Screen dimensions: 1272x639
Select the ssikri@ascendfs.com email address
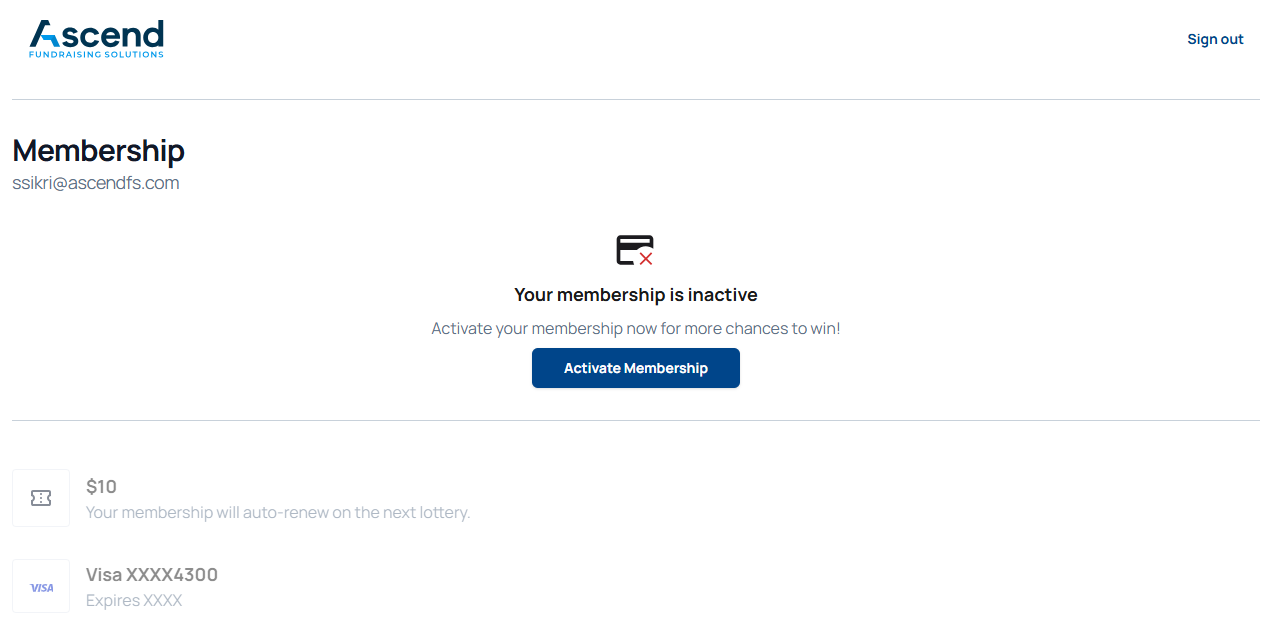pyautogui.click(x=96, y=183)
